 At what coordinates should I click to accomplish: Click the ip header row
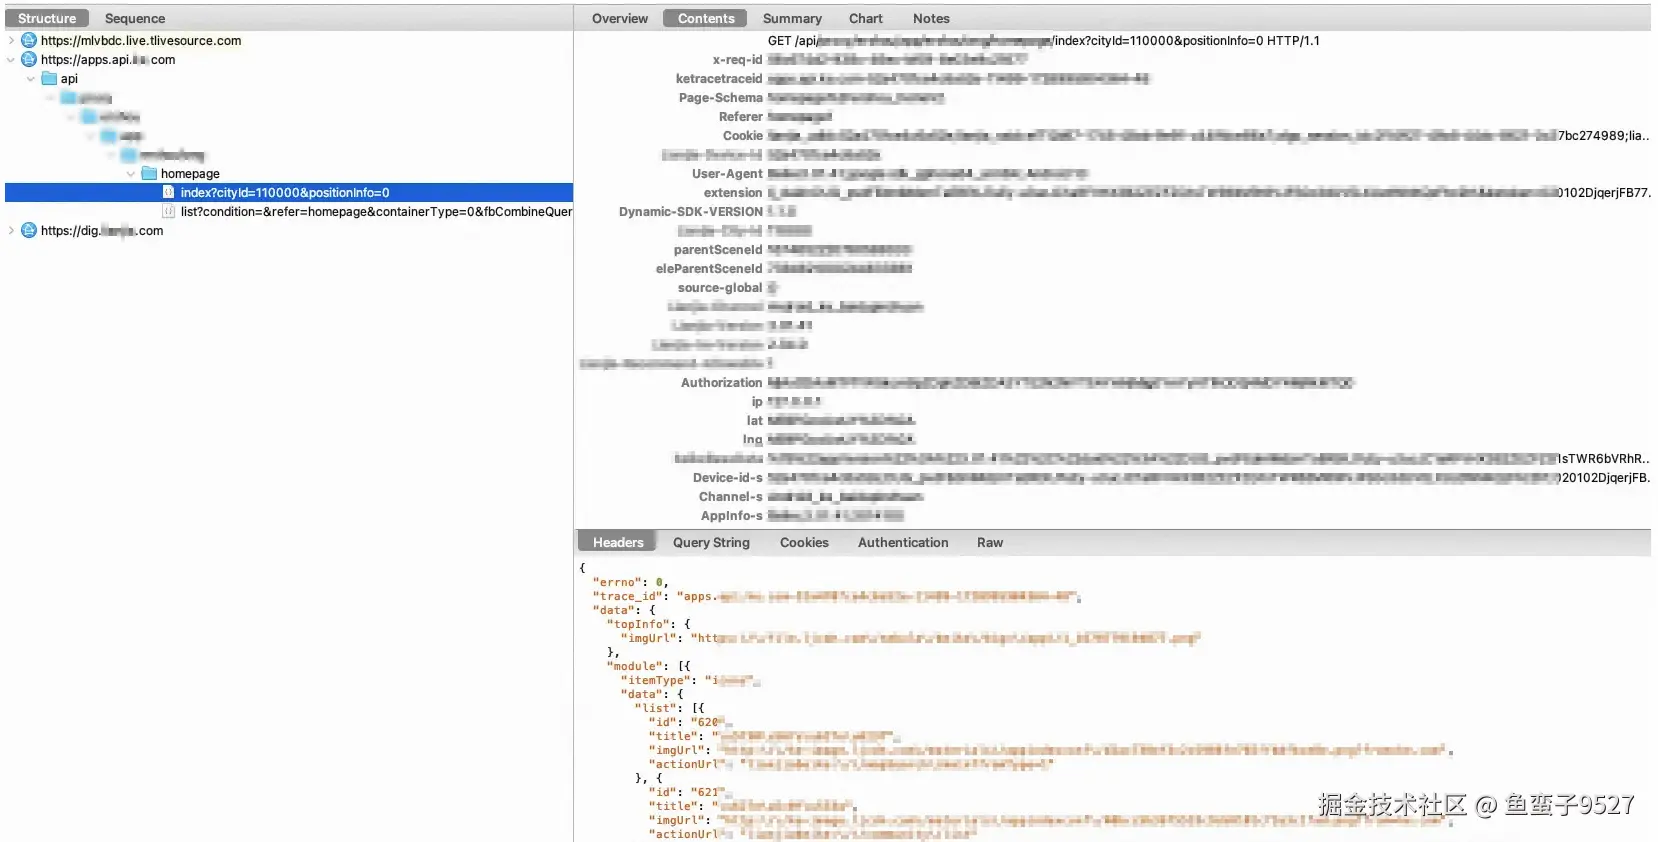click(1113, 402)
